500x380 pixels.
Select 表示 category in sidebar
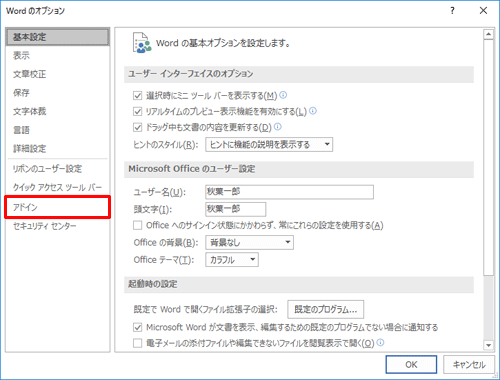pyautogui.click(x=58, y=55)
